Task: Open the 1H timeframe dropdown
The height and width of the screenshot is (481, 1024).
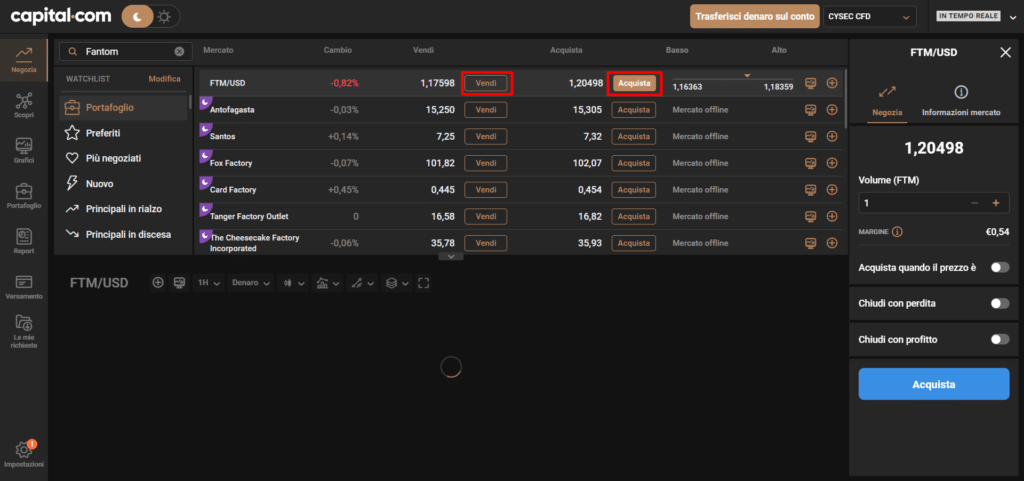Action: 209,283
